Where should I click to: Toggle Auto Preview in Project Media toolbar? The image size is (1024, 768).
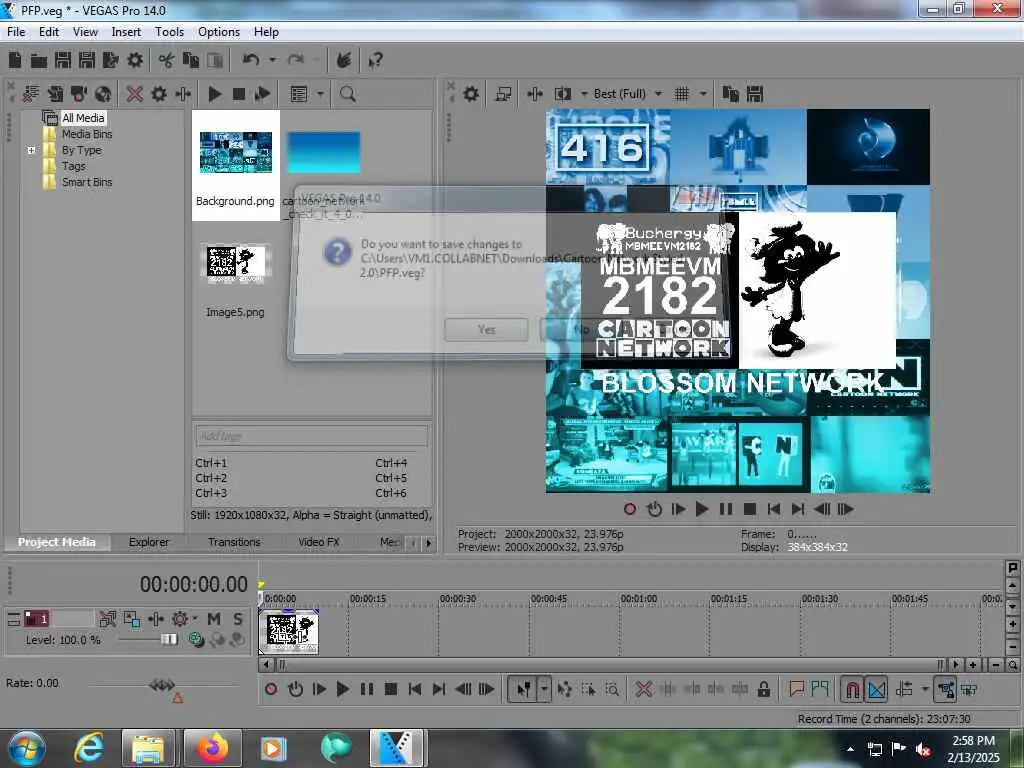[x=263, y=94]
